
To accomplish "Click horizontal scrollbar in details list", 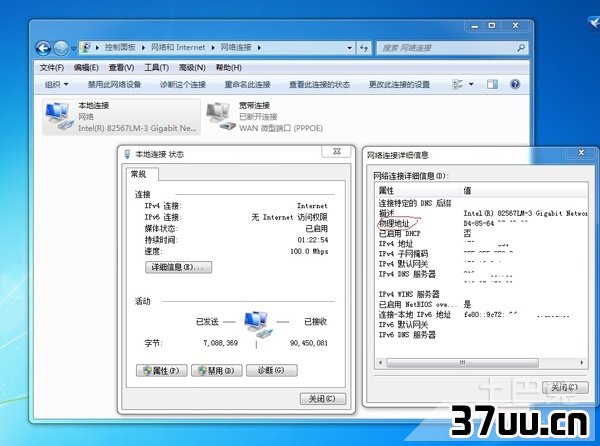I will [481, 362].
